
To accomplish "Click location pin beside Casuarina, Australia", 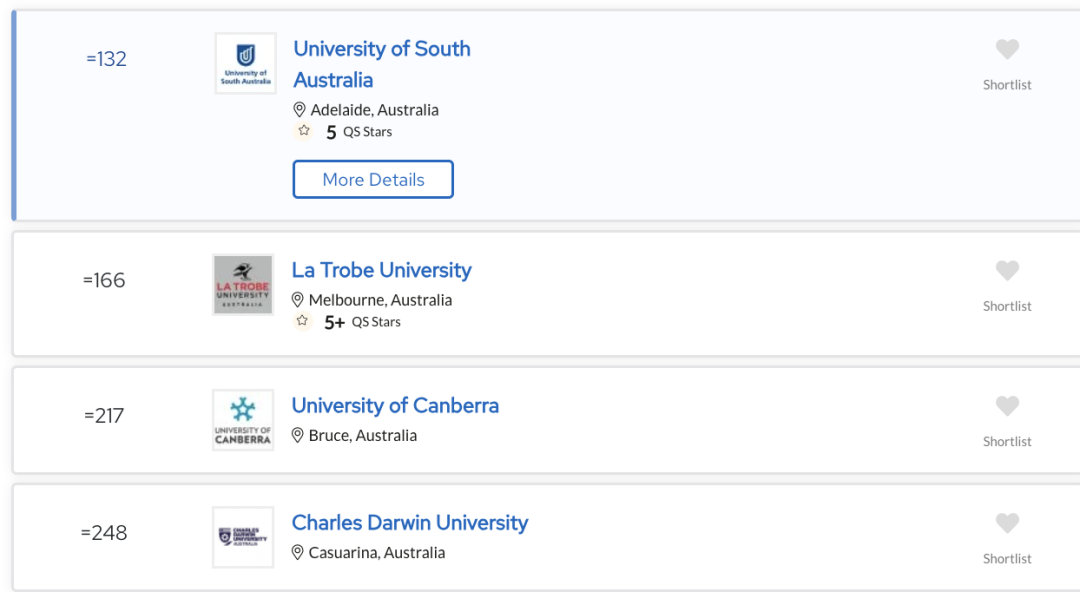I will (x=298, y=553).
